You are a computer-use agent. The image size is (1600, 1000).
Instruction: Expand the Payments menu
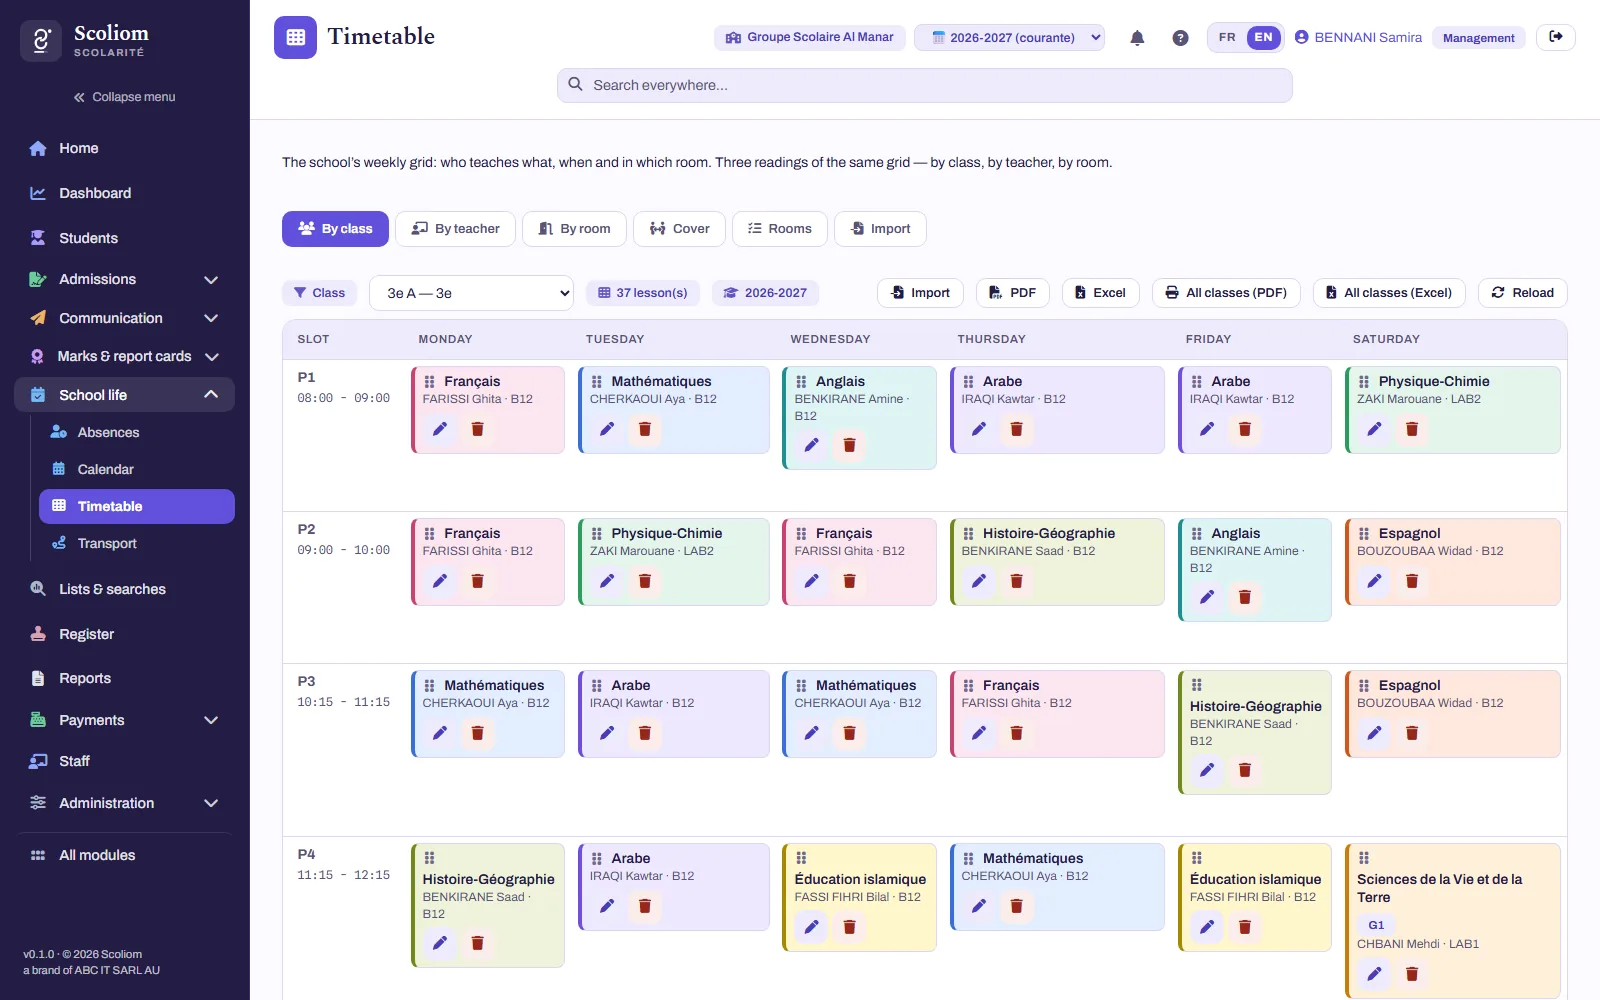(125, 720)
